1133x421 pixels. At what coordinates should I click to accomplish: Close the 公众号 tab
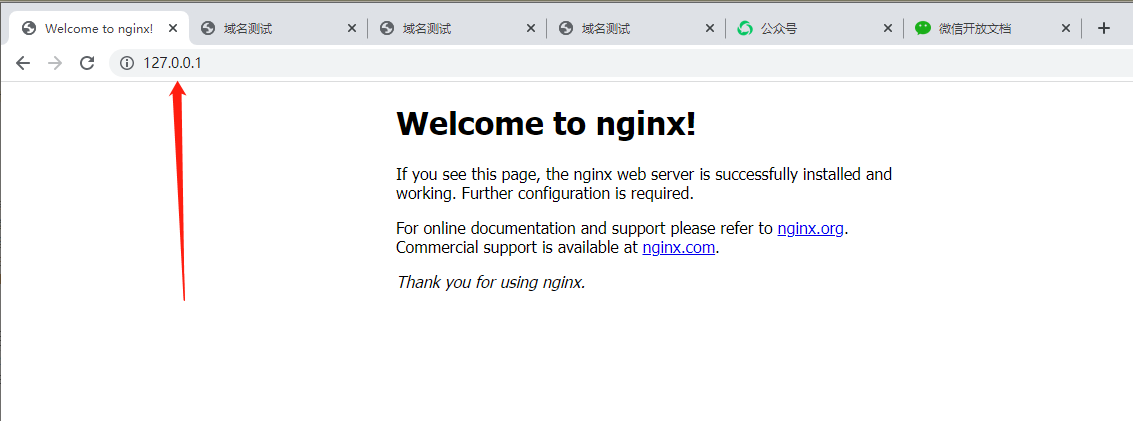coord(888,28)
